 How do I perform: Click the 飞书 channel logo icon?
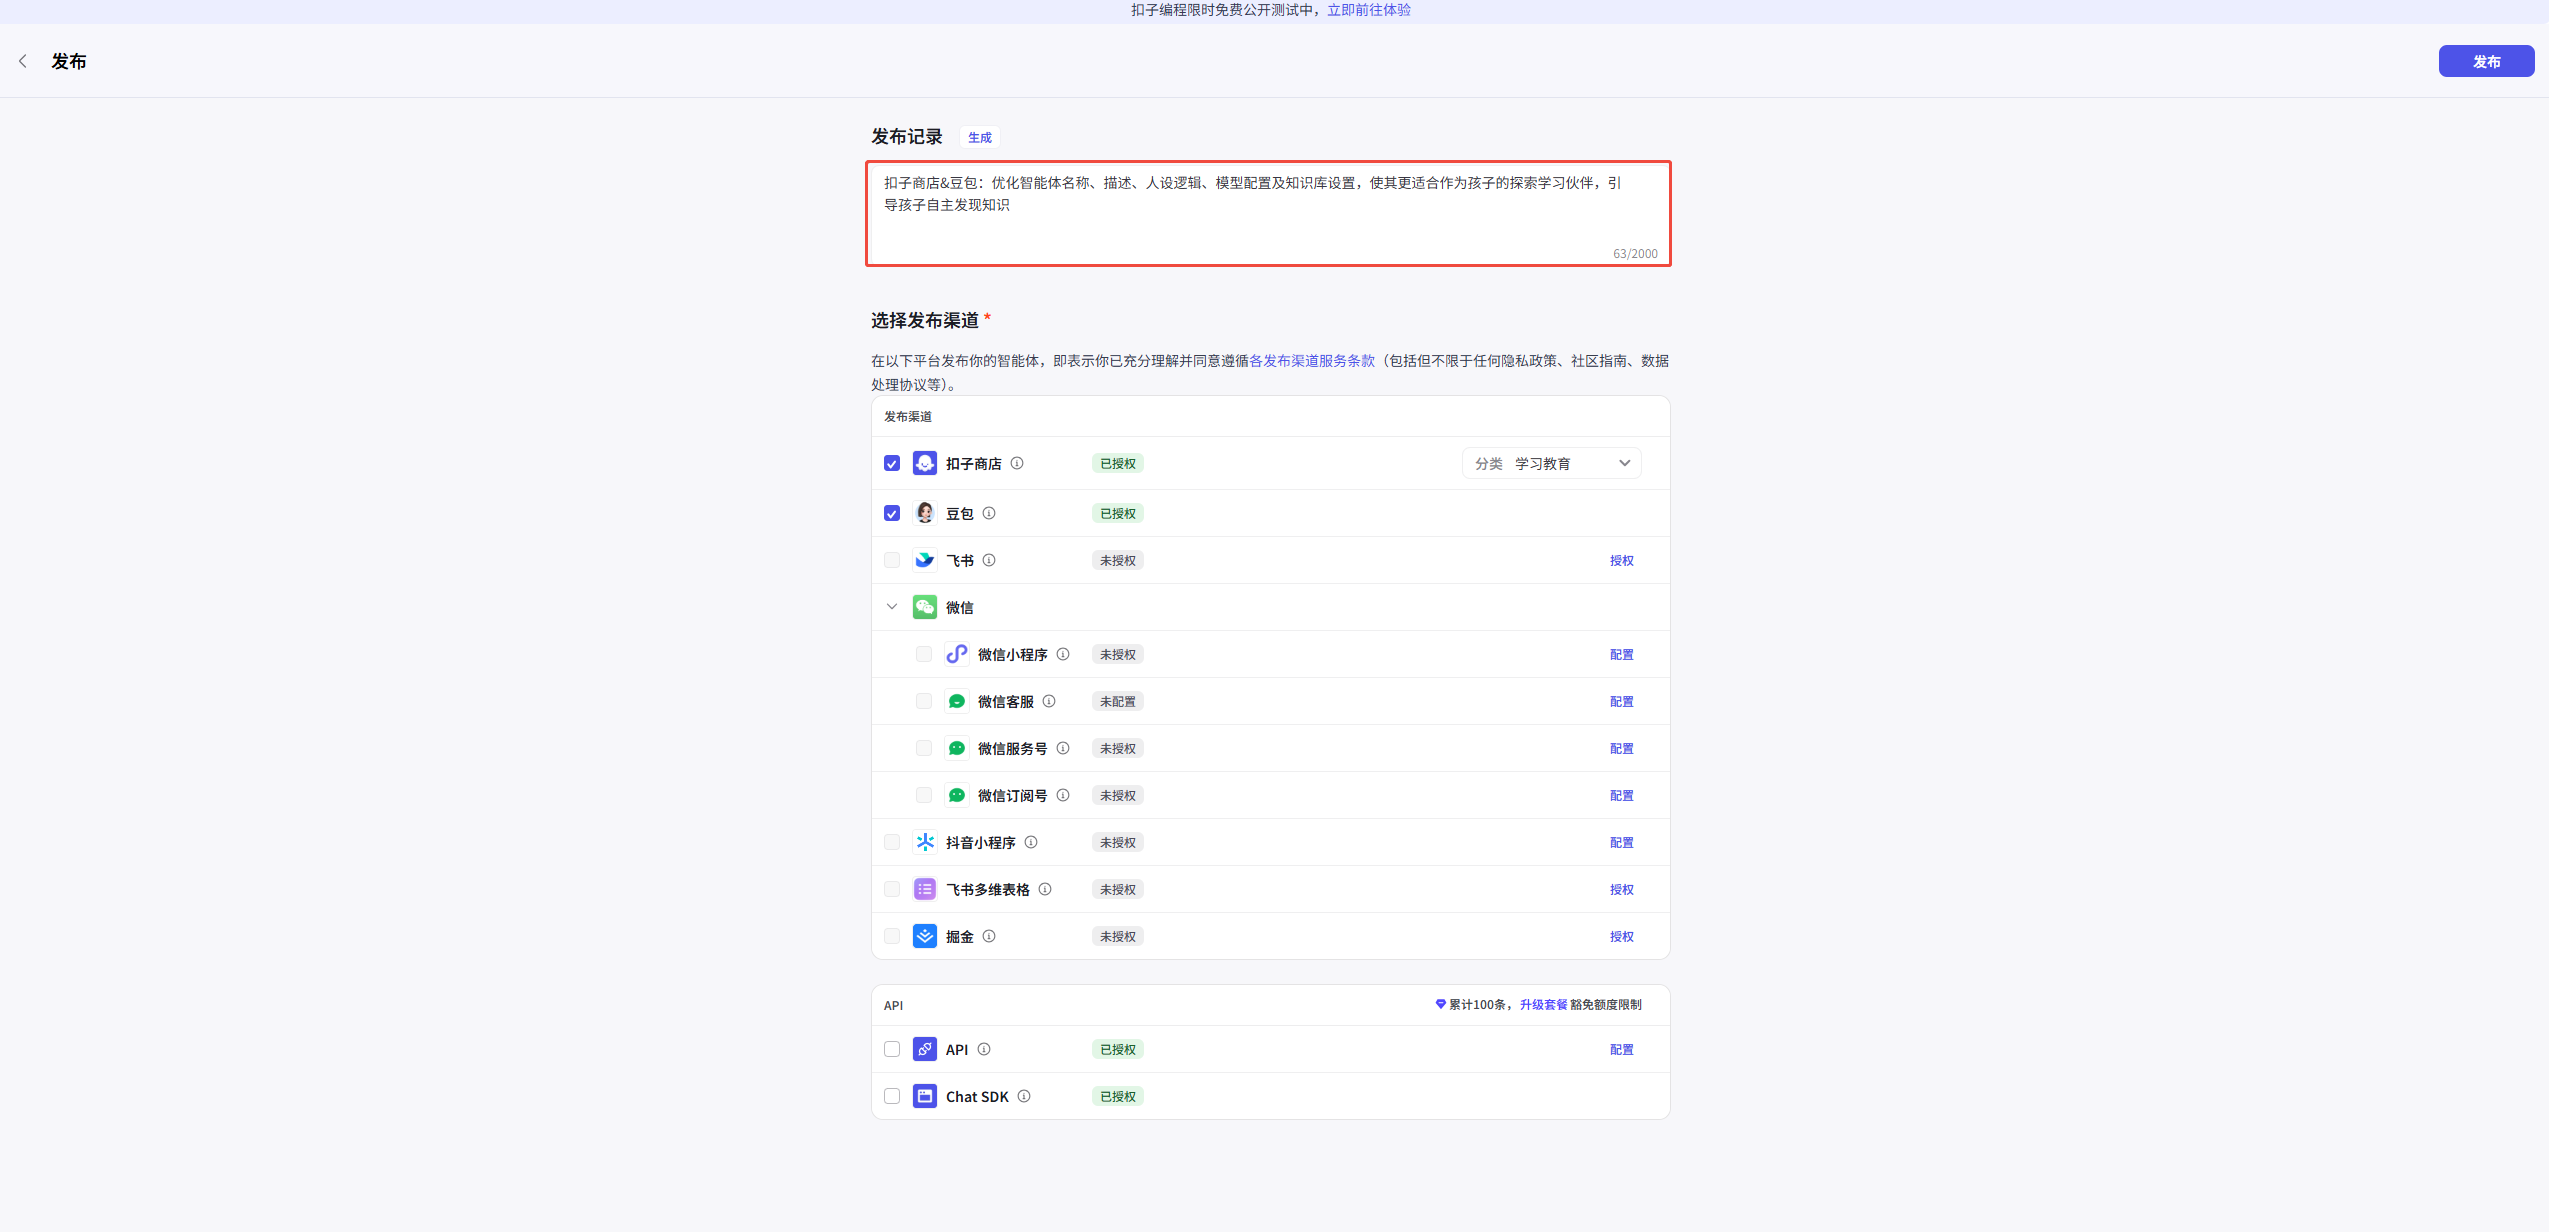point(925,560)
